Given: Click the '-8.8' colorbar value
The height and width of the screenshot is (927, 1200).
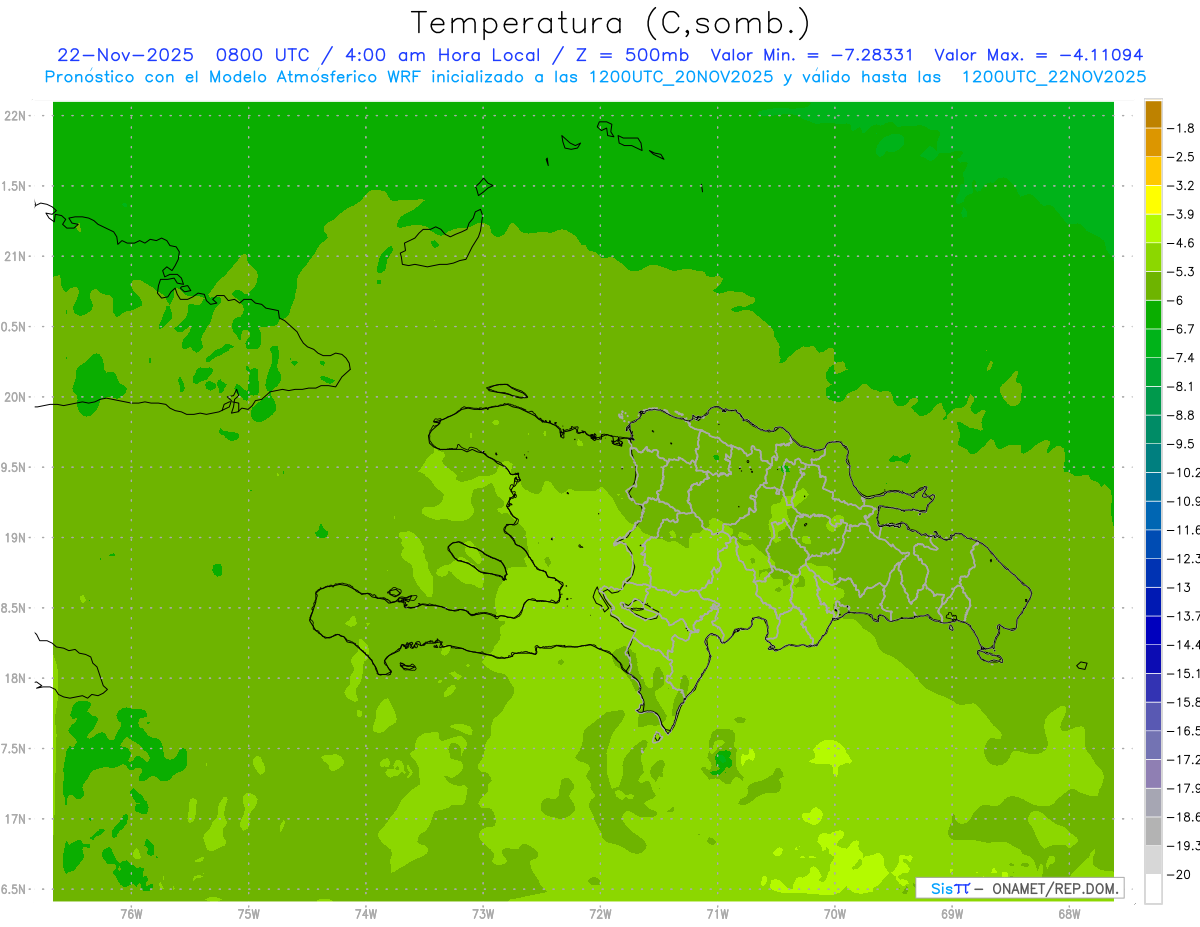Looking at the screenshot, I should [x=1181, y=415].
